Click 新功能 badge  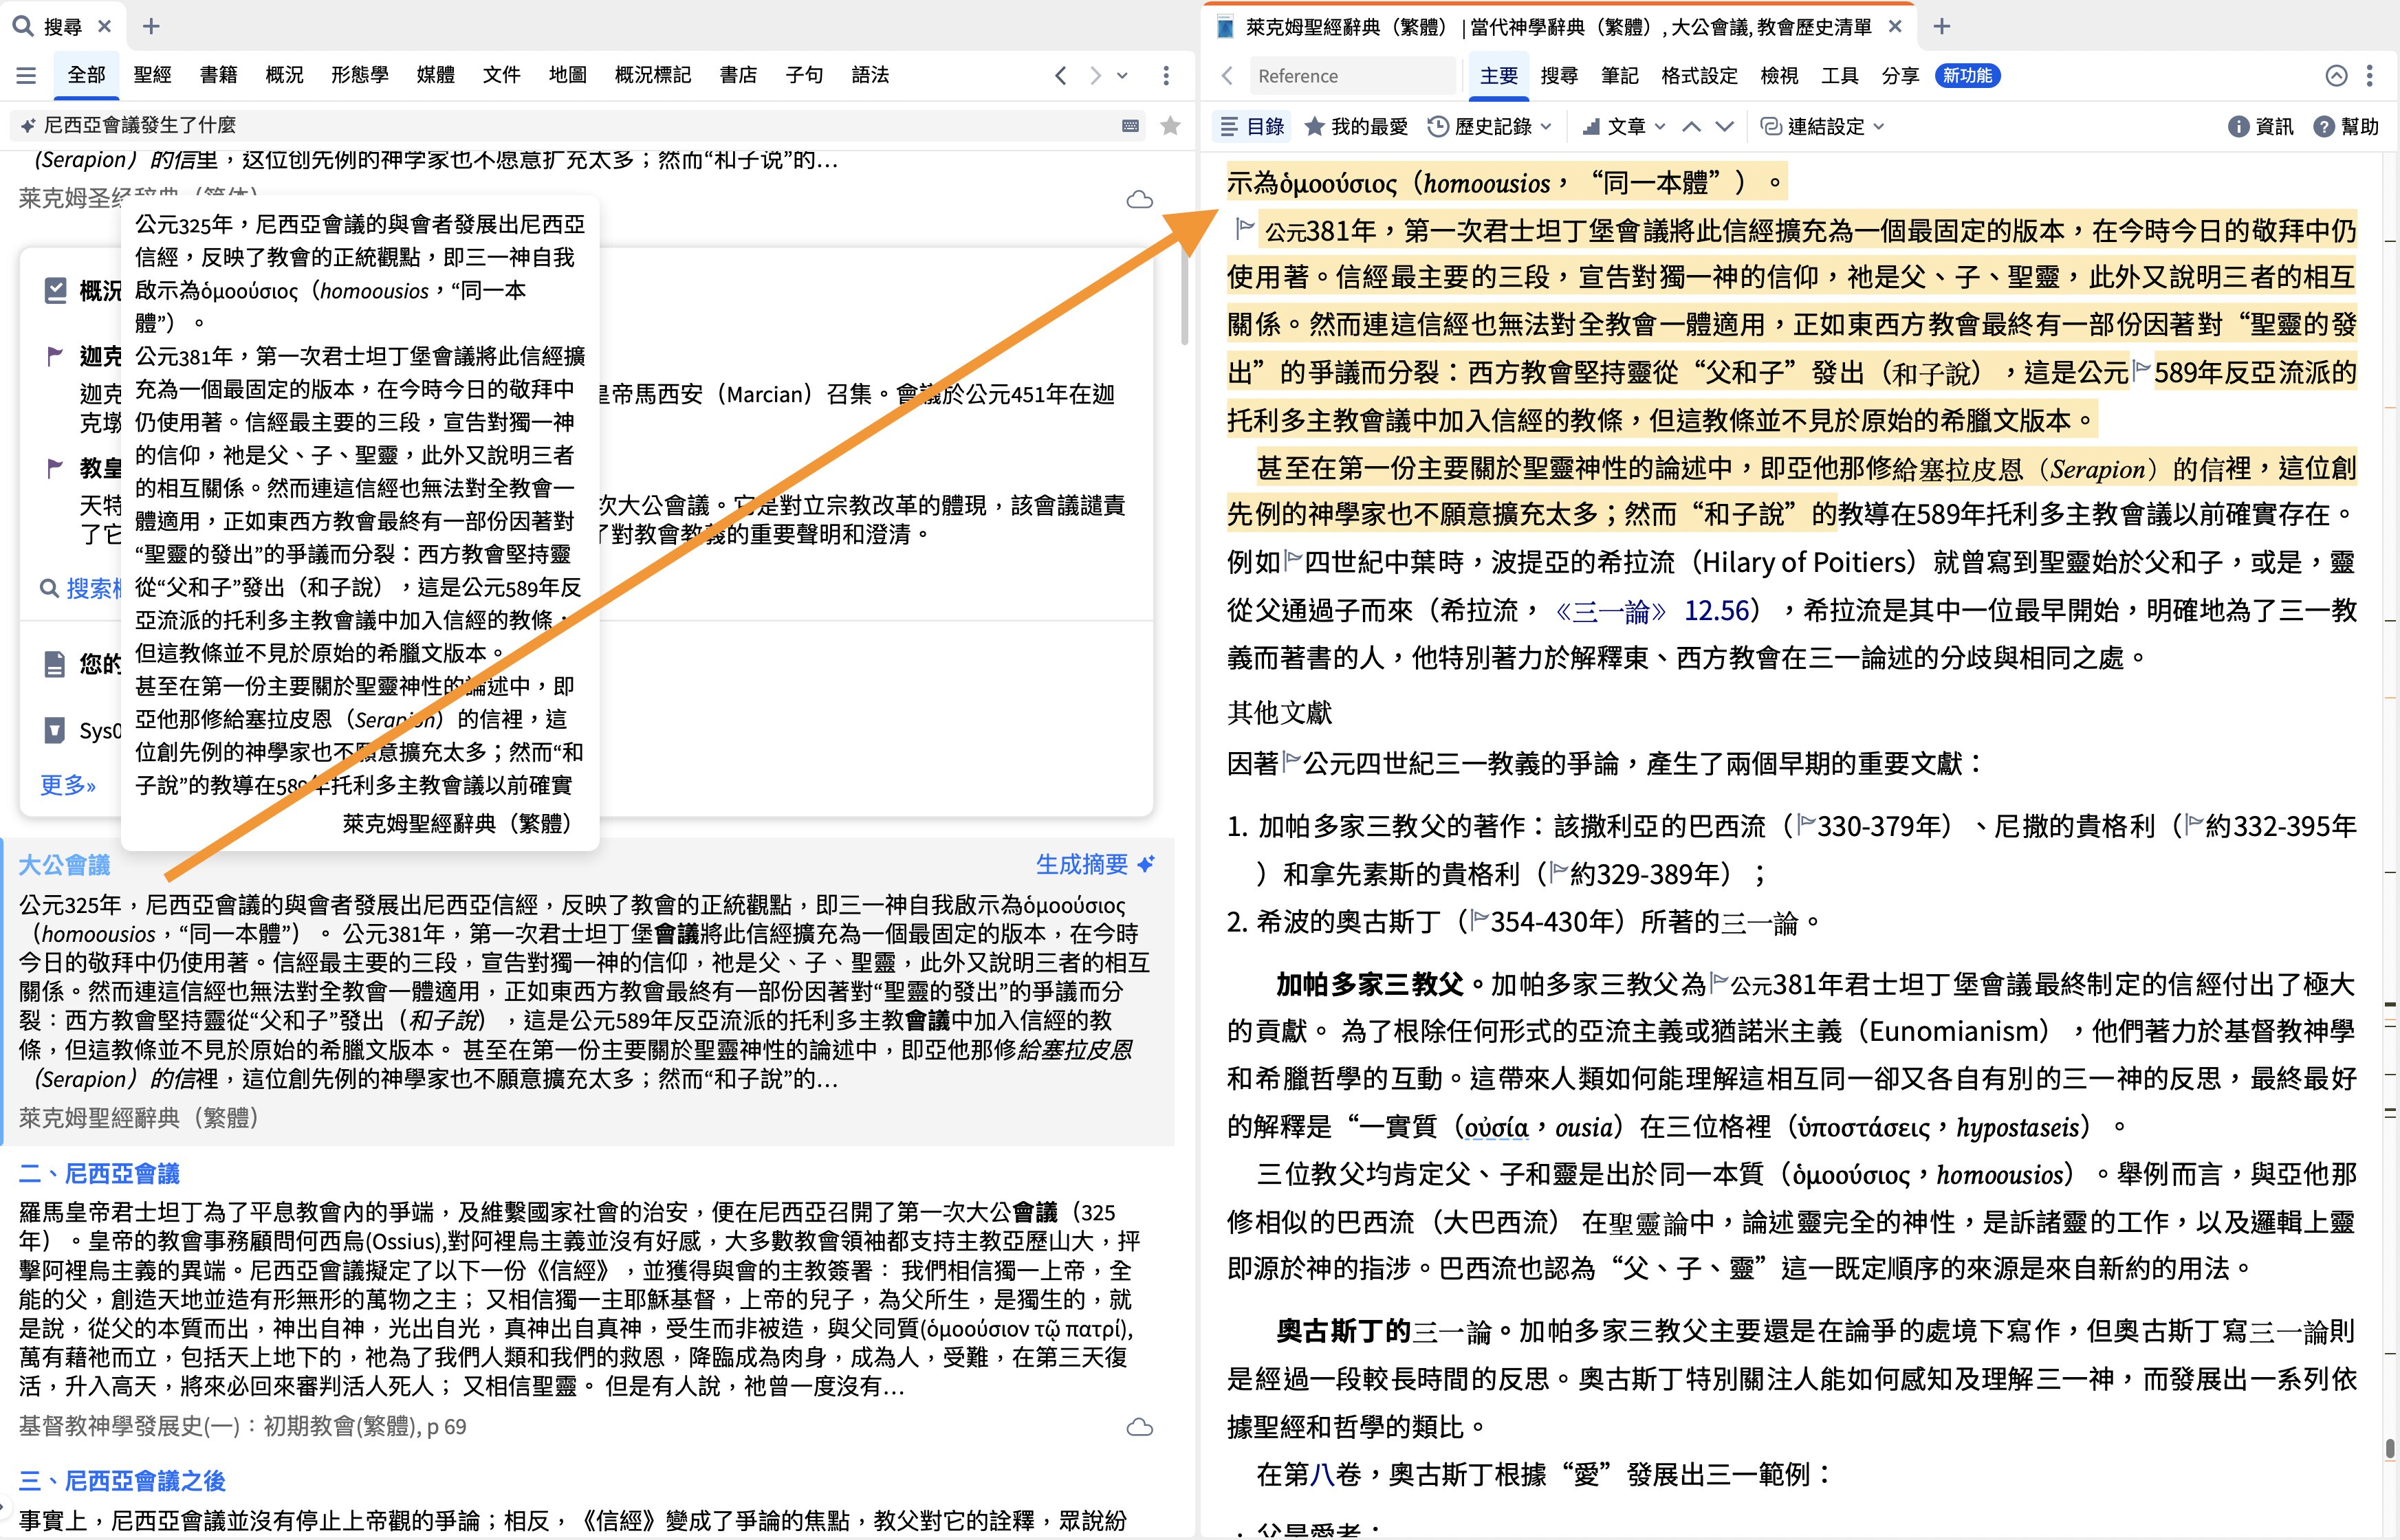1967,76
